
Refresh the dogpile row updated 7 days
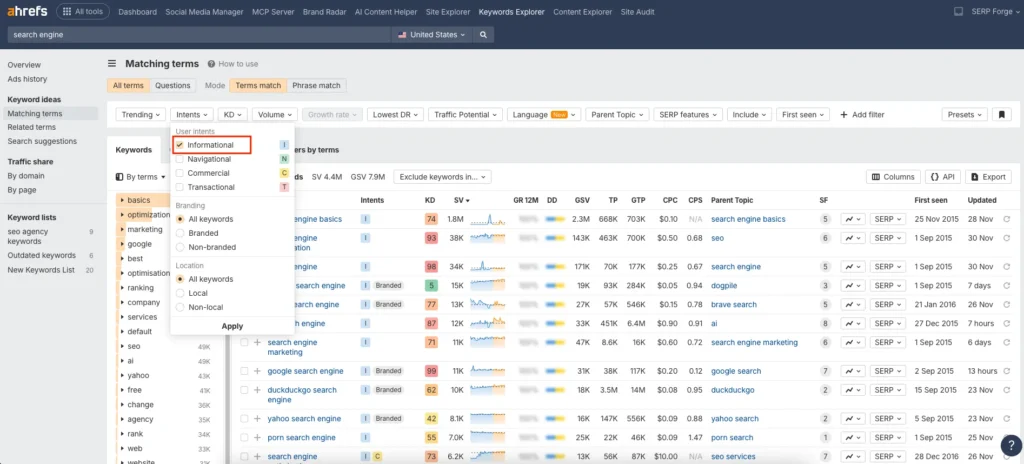(1006, 286)
